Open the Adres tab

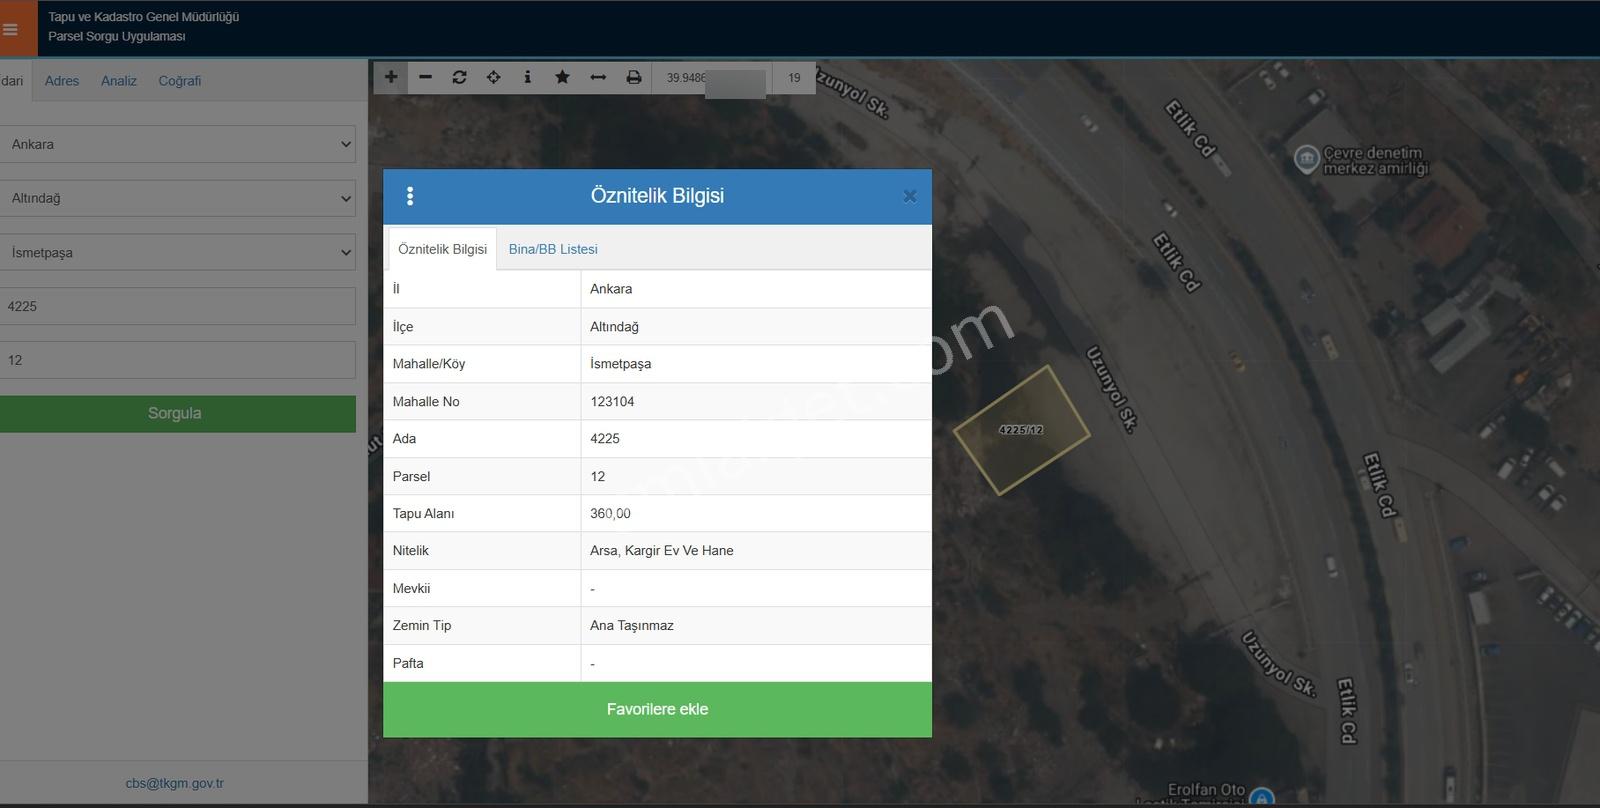(62, 81)
